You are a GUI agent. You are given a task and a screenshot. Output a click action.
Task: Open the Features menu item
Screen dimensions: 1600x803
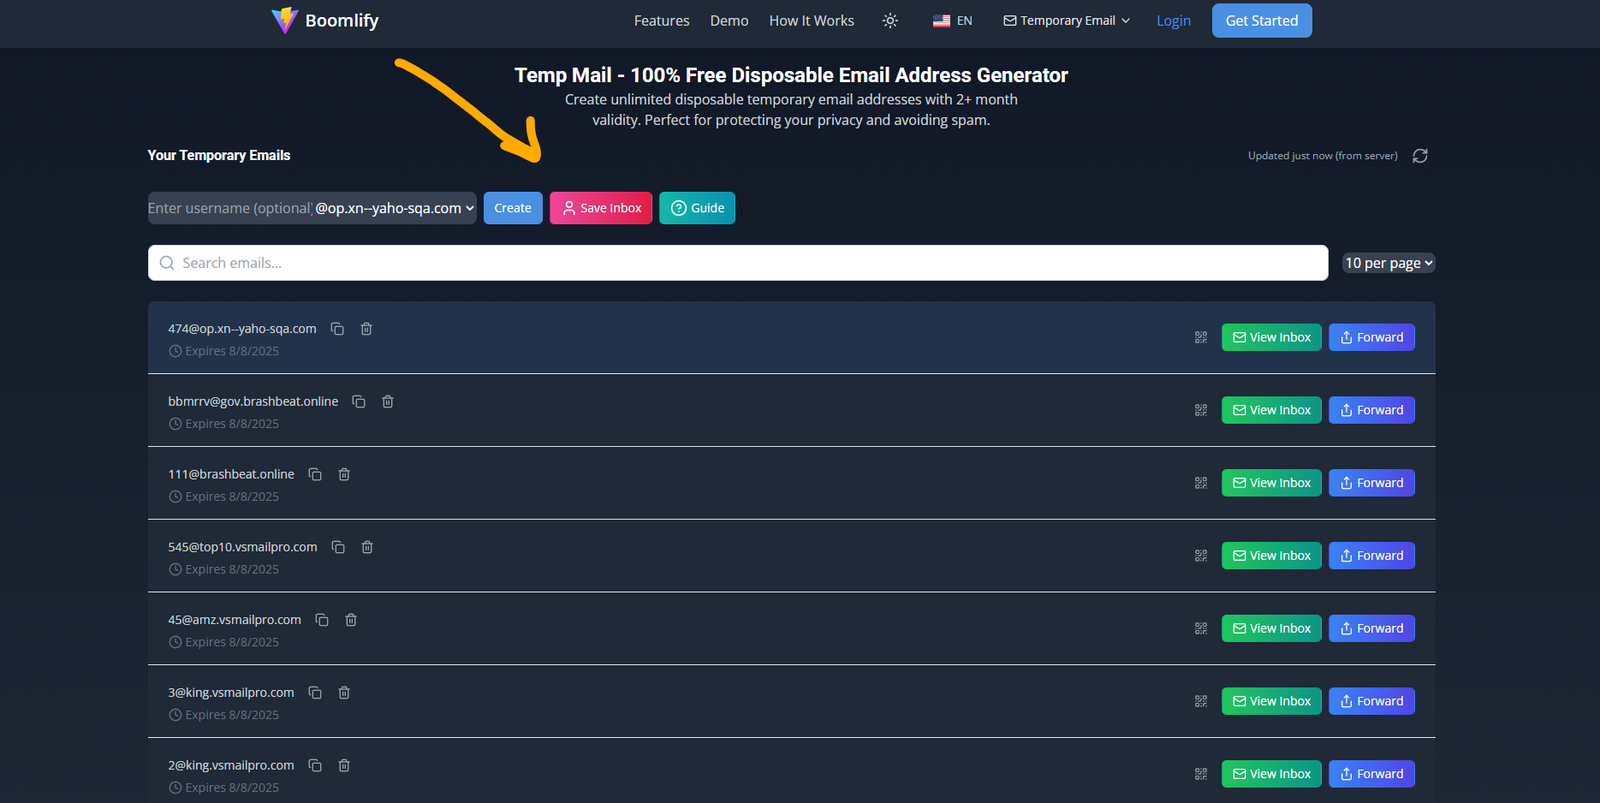(662, 20)
